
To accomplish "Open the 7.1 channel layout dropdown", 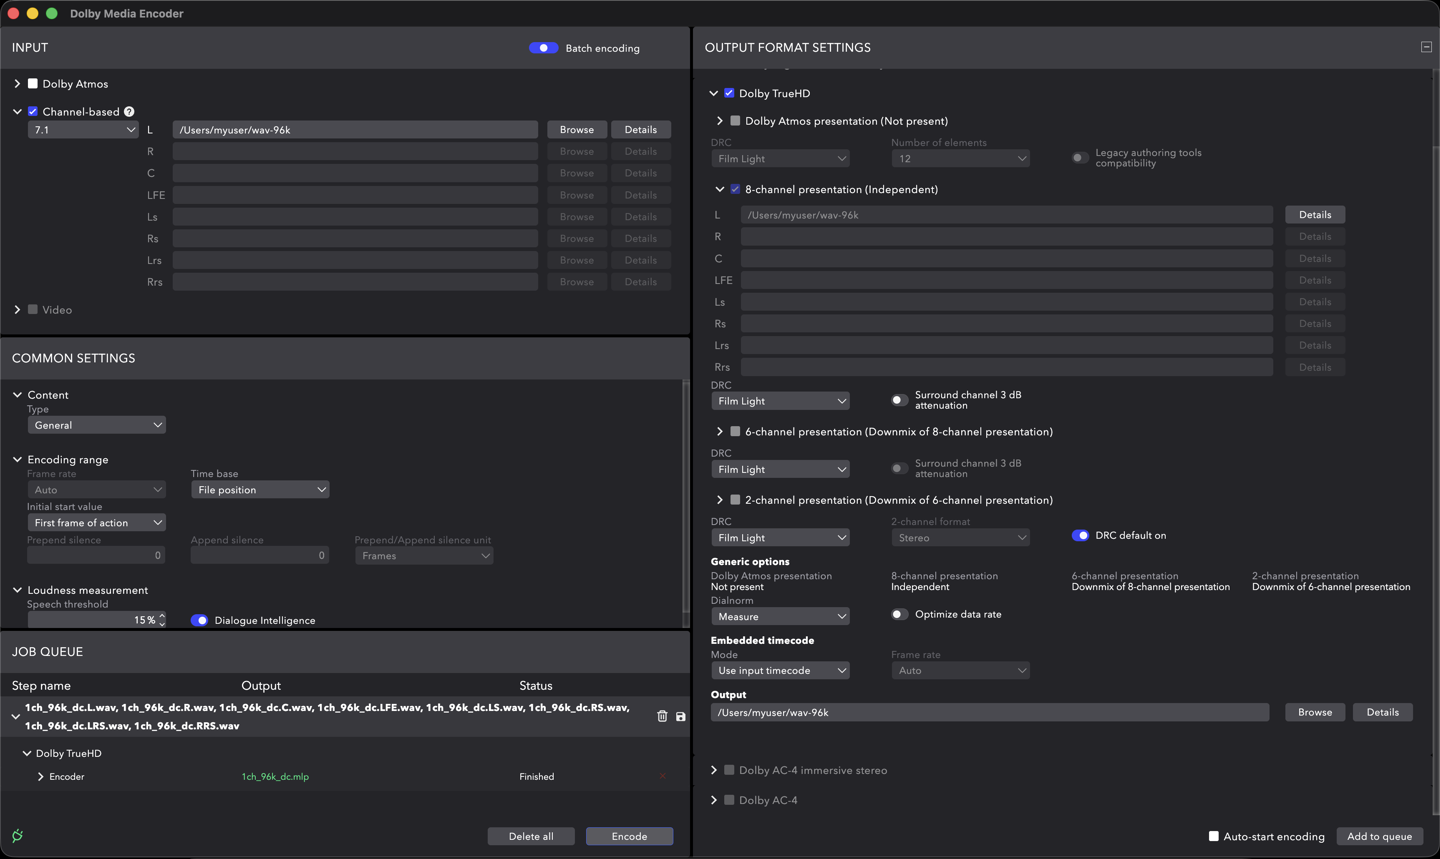I will coord(83,130).
